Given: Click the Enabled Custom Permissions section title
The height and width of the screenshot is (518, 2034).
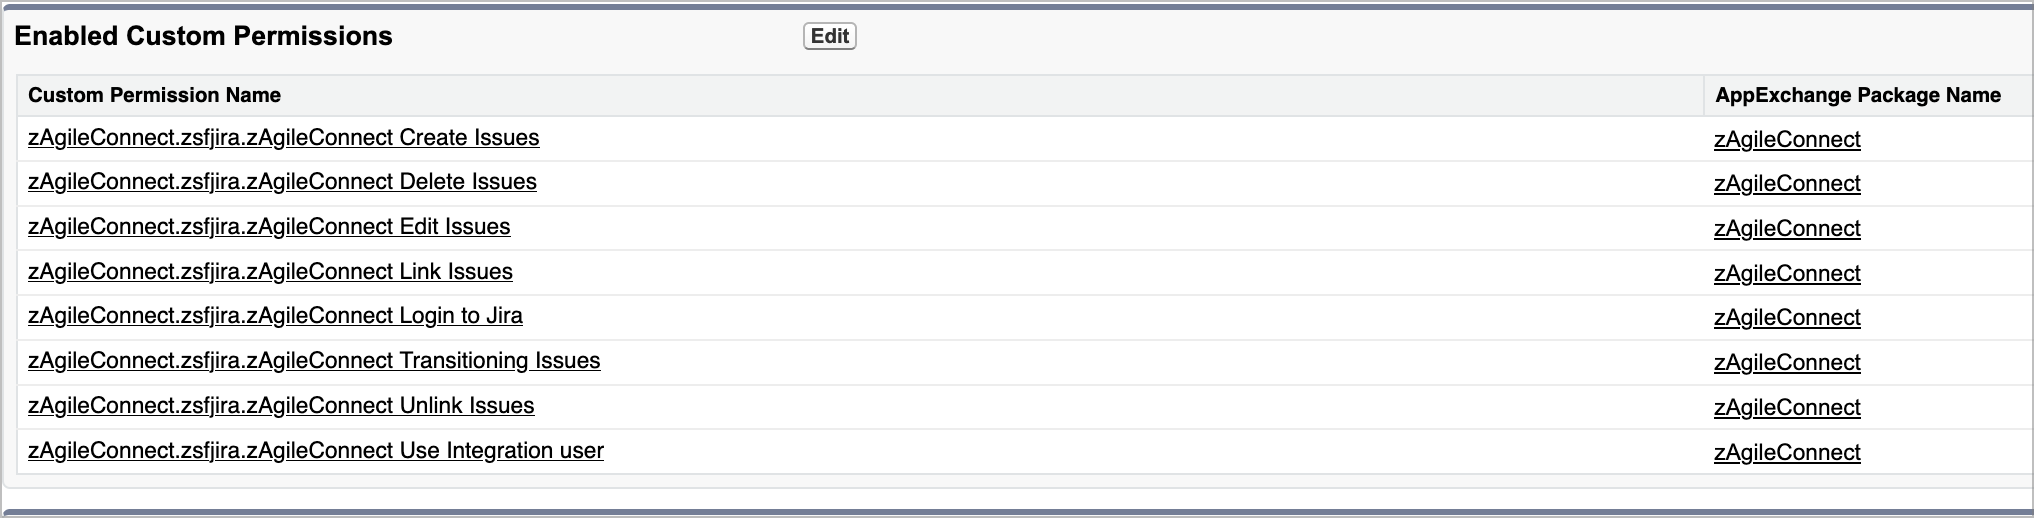Looking at the screenshot, I should (203, 36).
